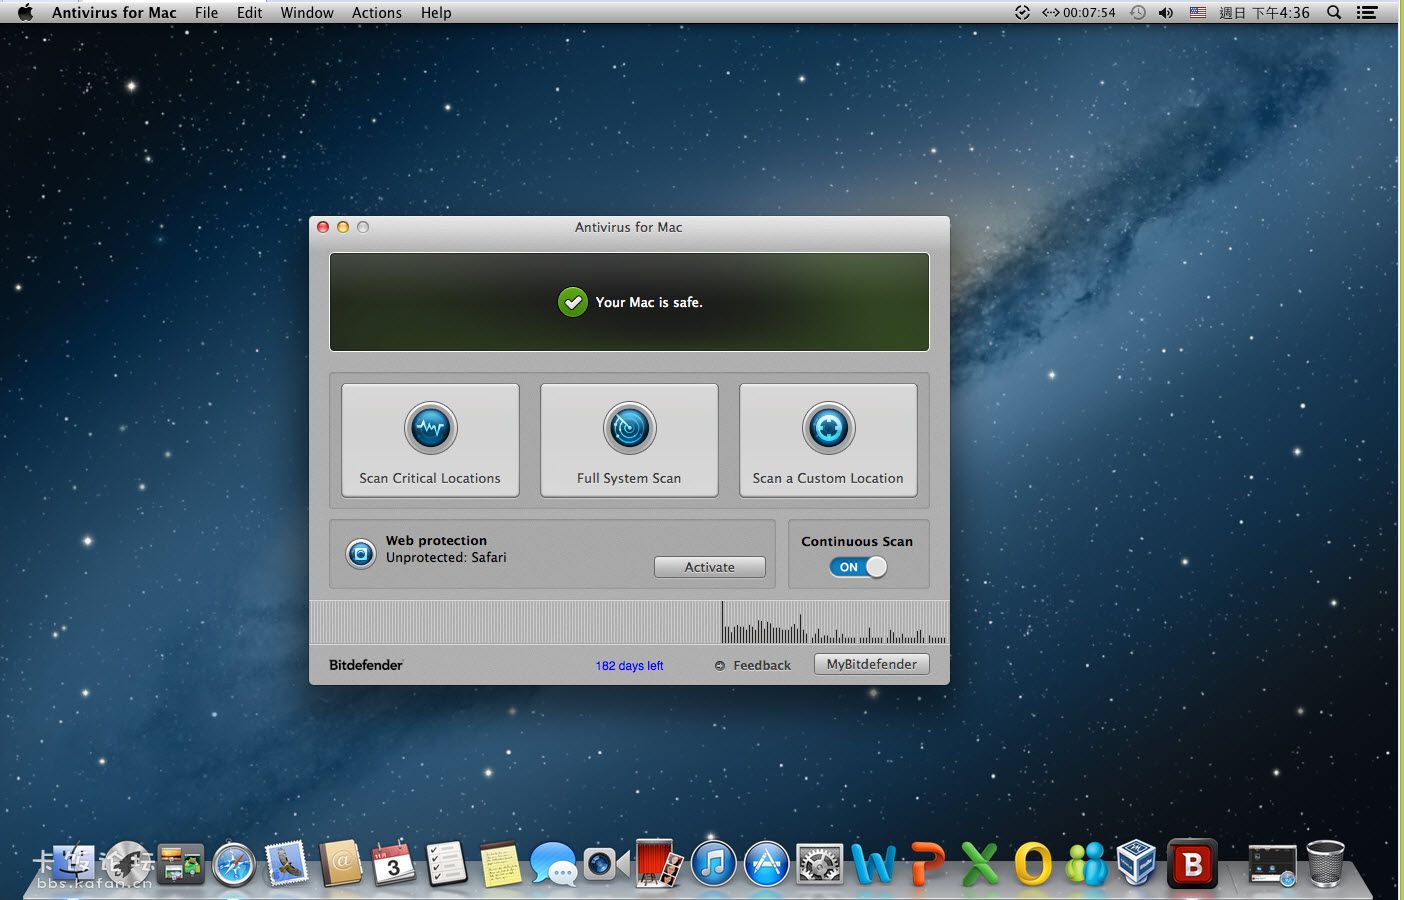This screenshot has height=900, width=1404.
Task: Click the 'Unprotected: Safari' status text
Action: click(446, 558)
